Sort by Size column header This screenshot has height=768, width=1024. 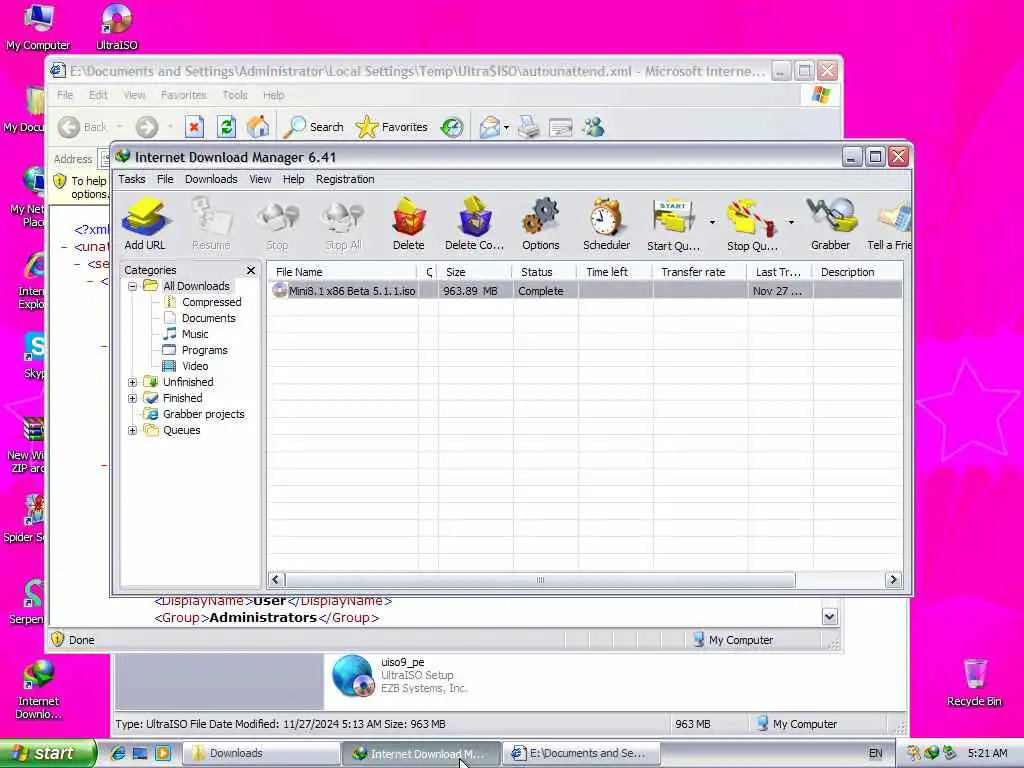click(x=475, y=272)
